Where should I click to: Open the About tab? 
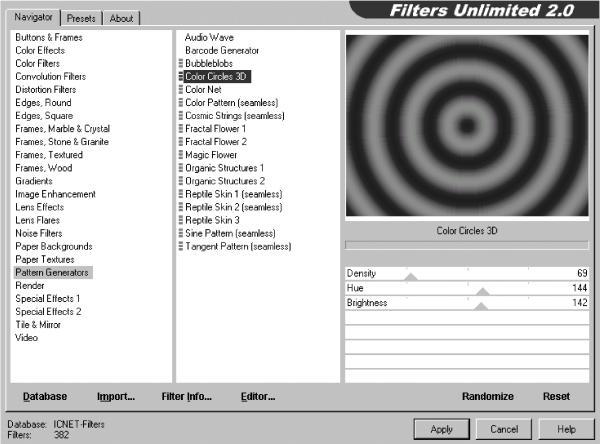[121, 18]
